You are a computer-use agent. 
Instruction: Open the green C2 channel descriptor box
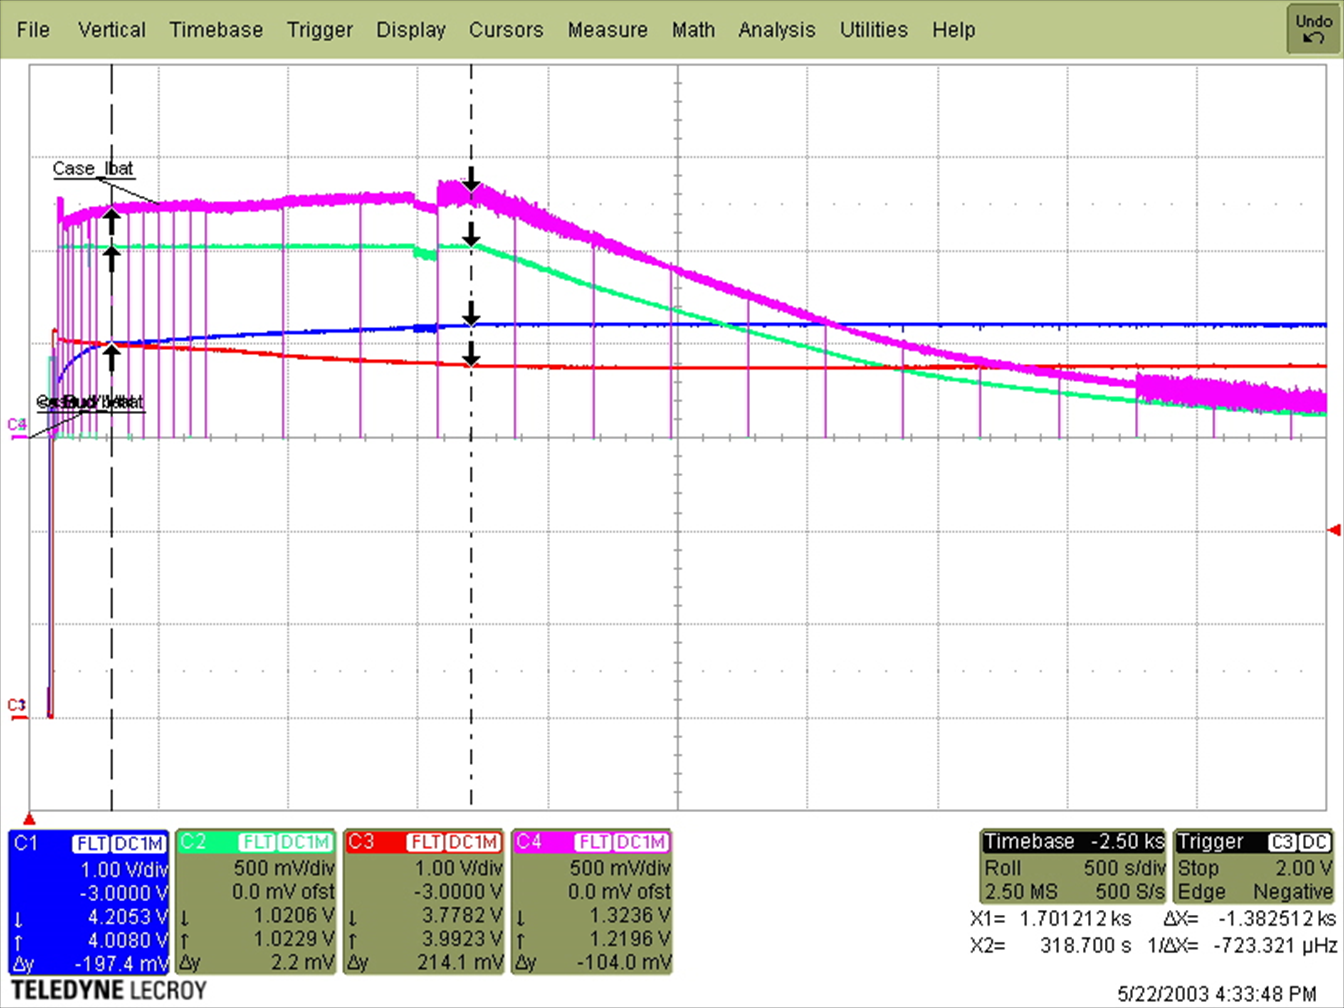pos(257,902)
